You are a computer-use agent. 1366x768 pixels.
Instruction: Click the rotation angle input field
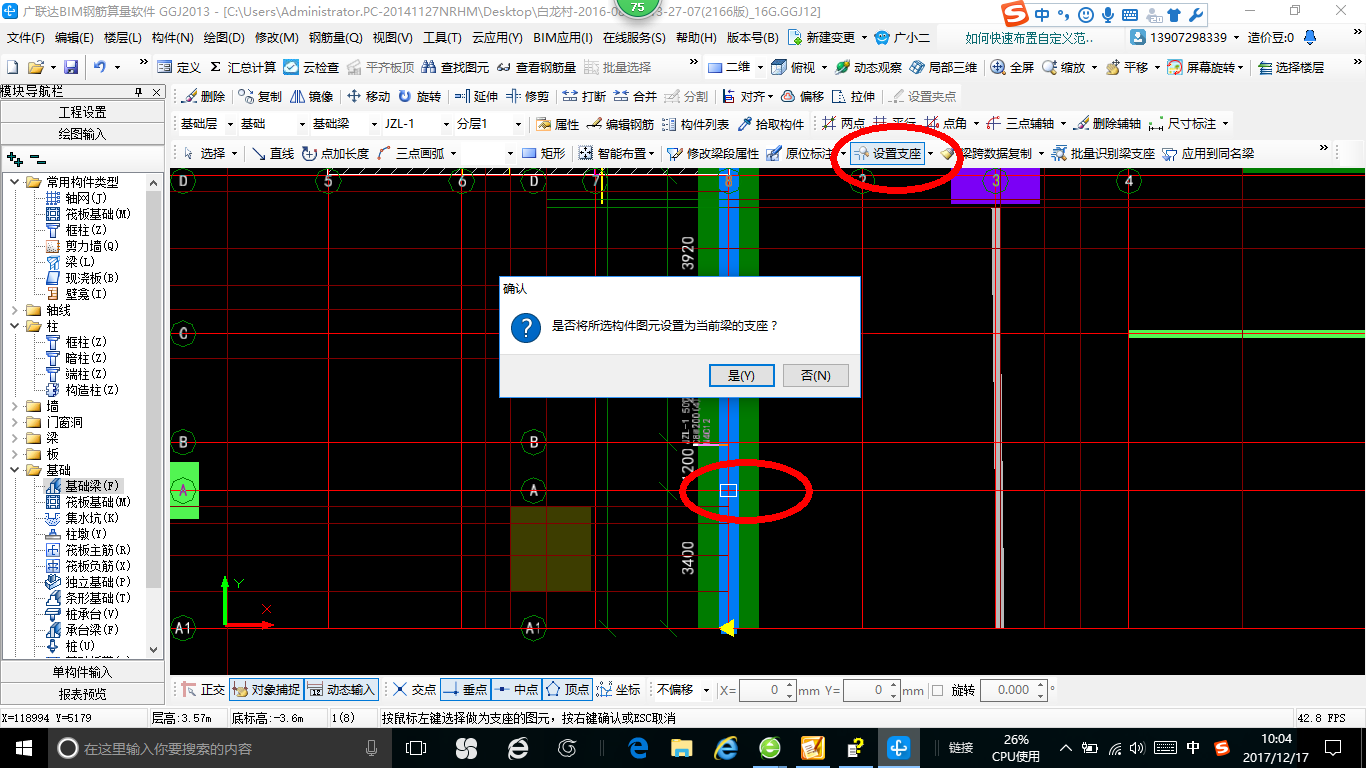(x=1013, y=690)
